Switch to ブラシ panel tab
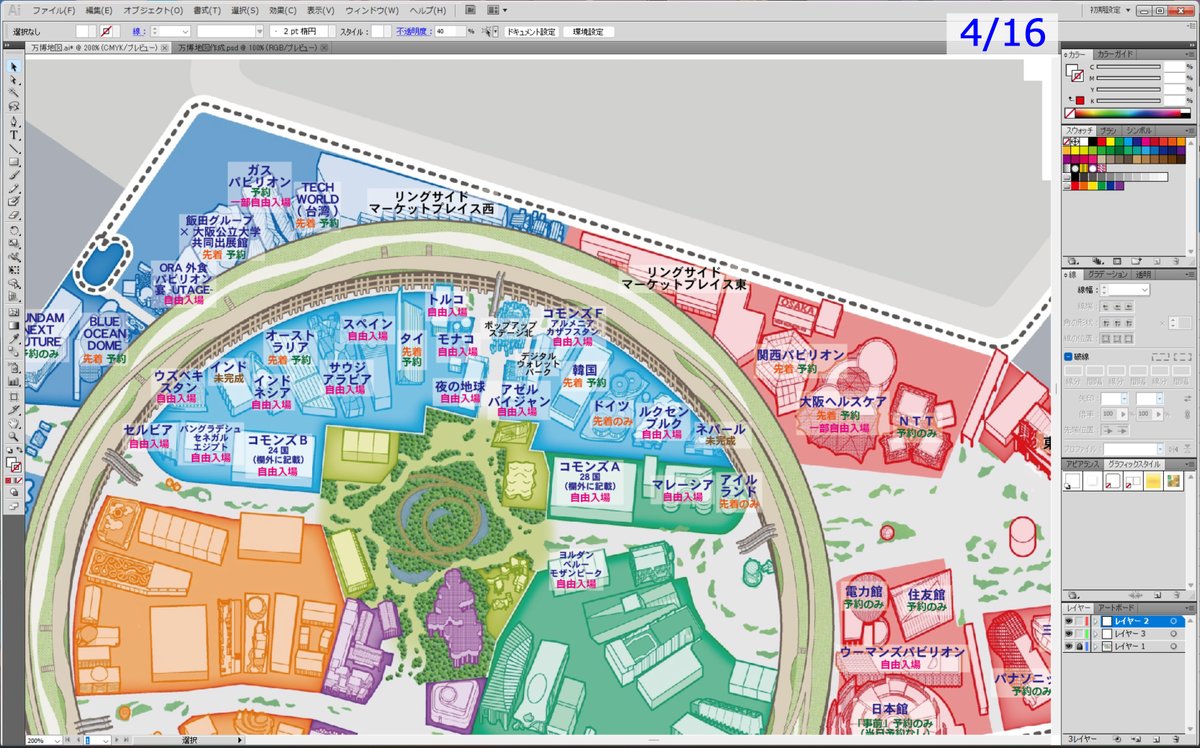 coord(1108,131)
